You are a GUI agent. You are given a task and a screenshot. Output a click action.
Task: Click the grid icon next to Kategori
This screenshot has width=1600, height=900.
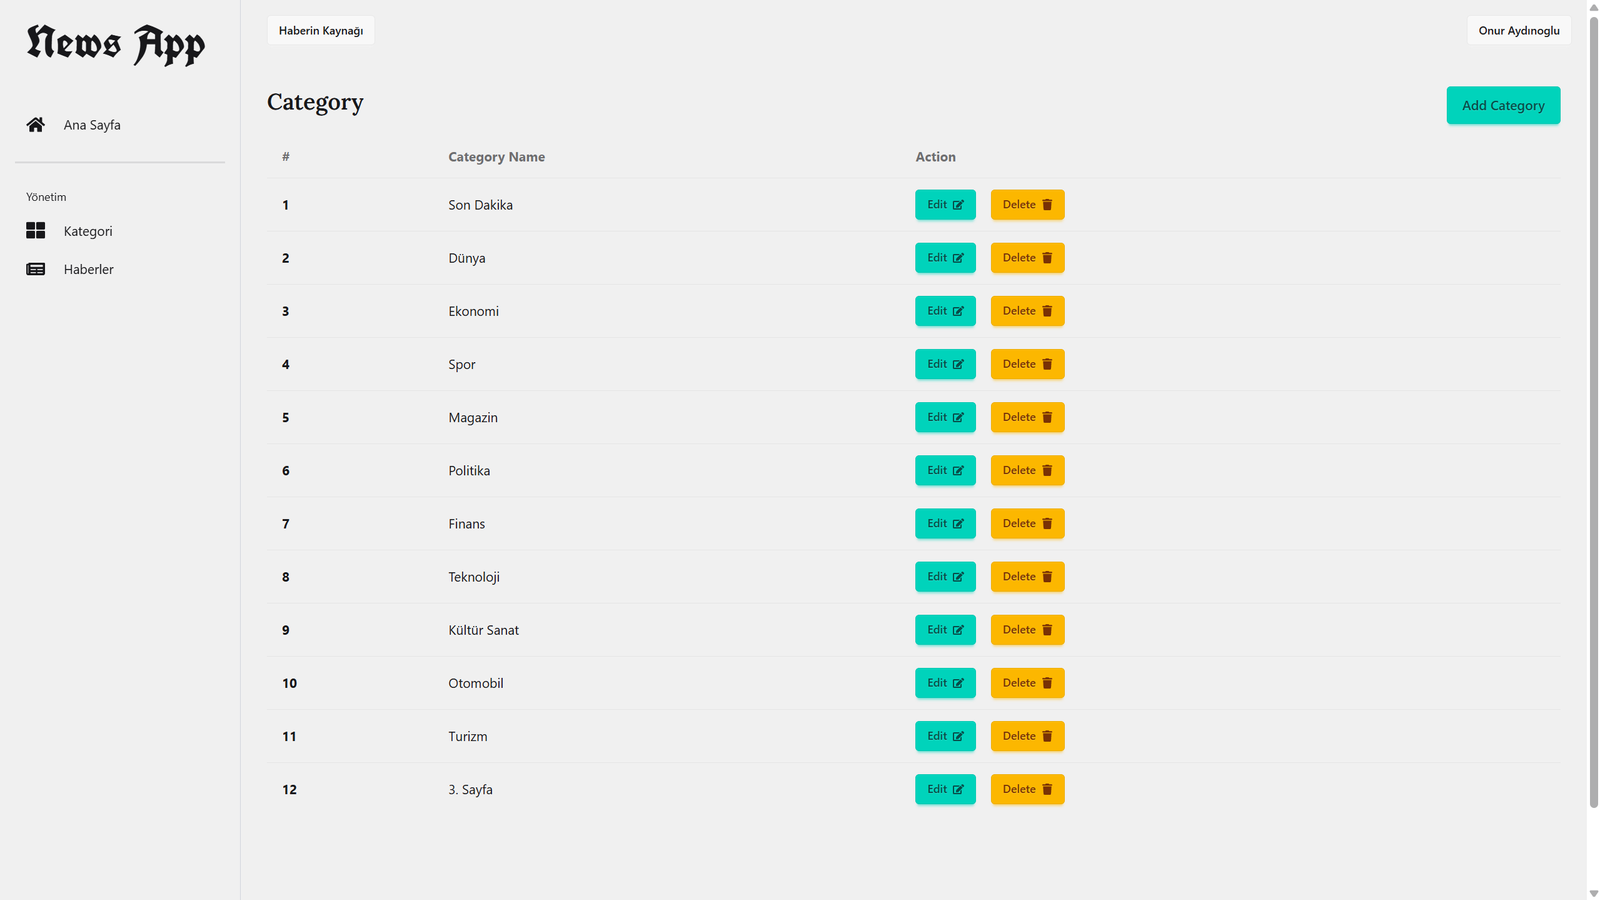[36, 231]
